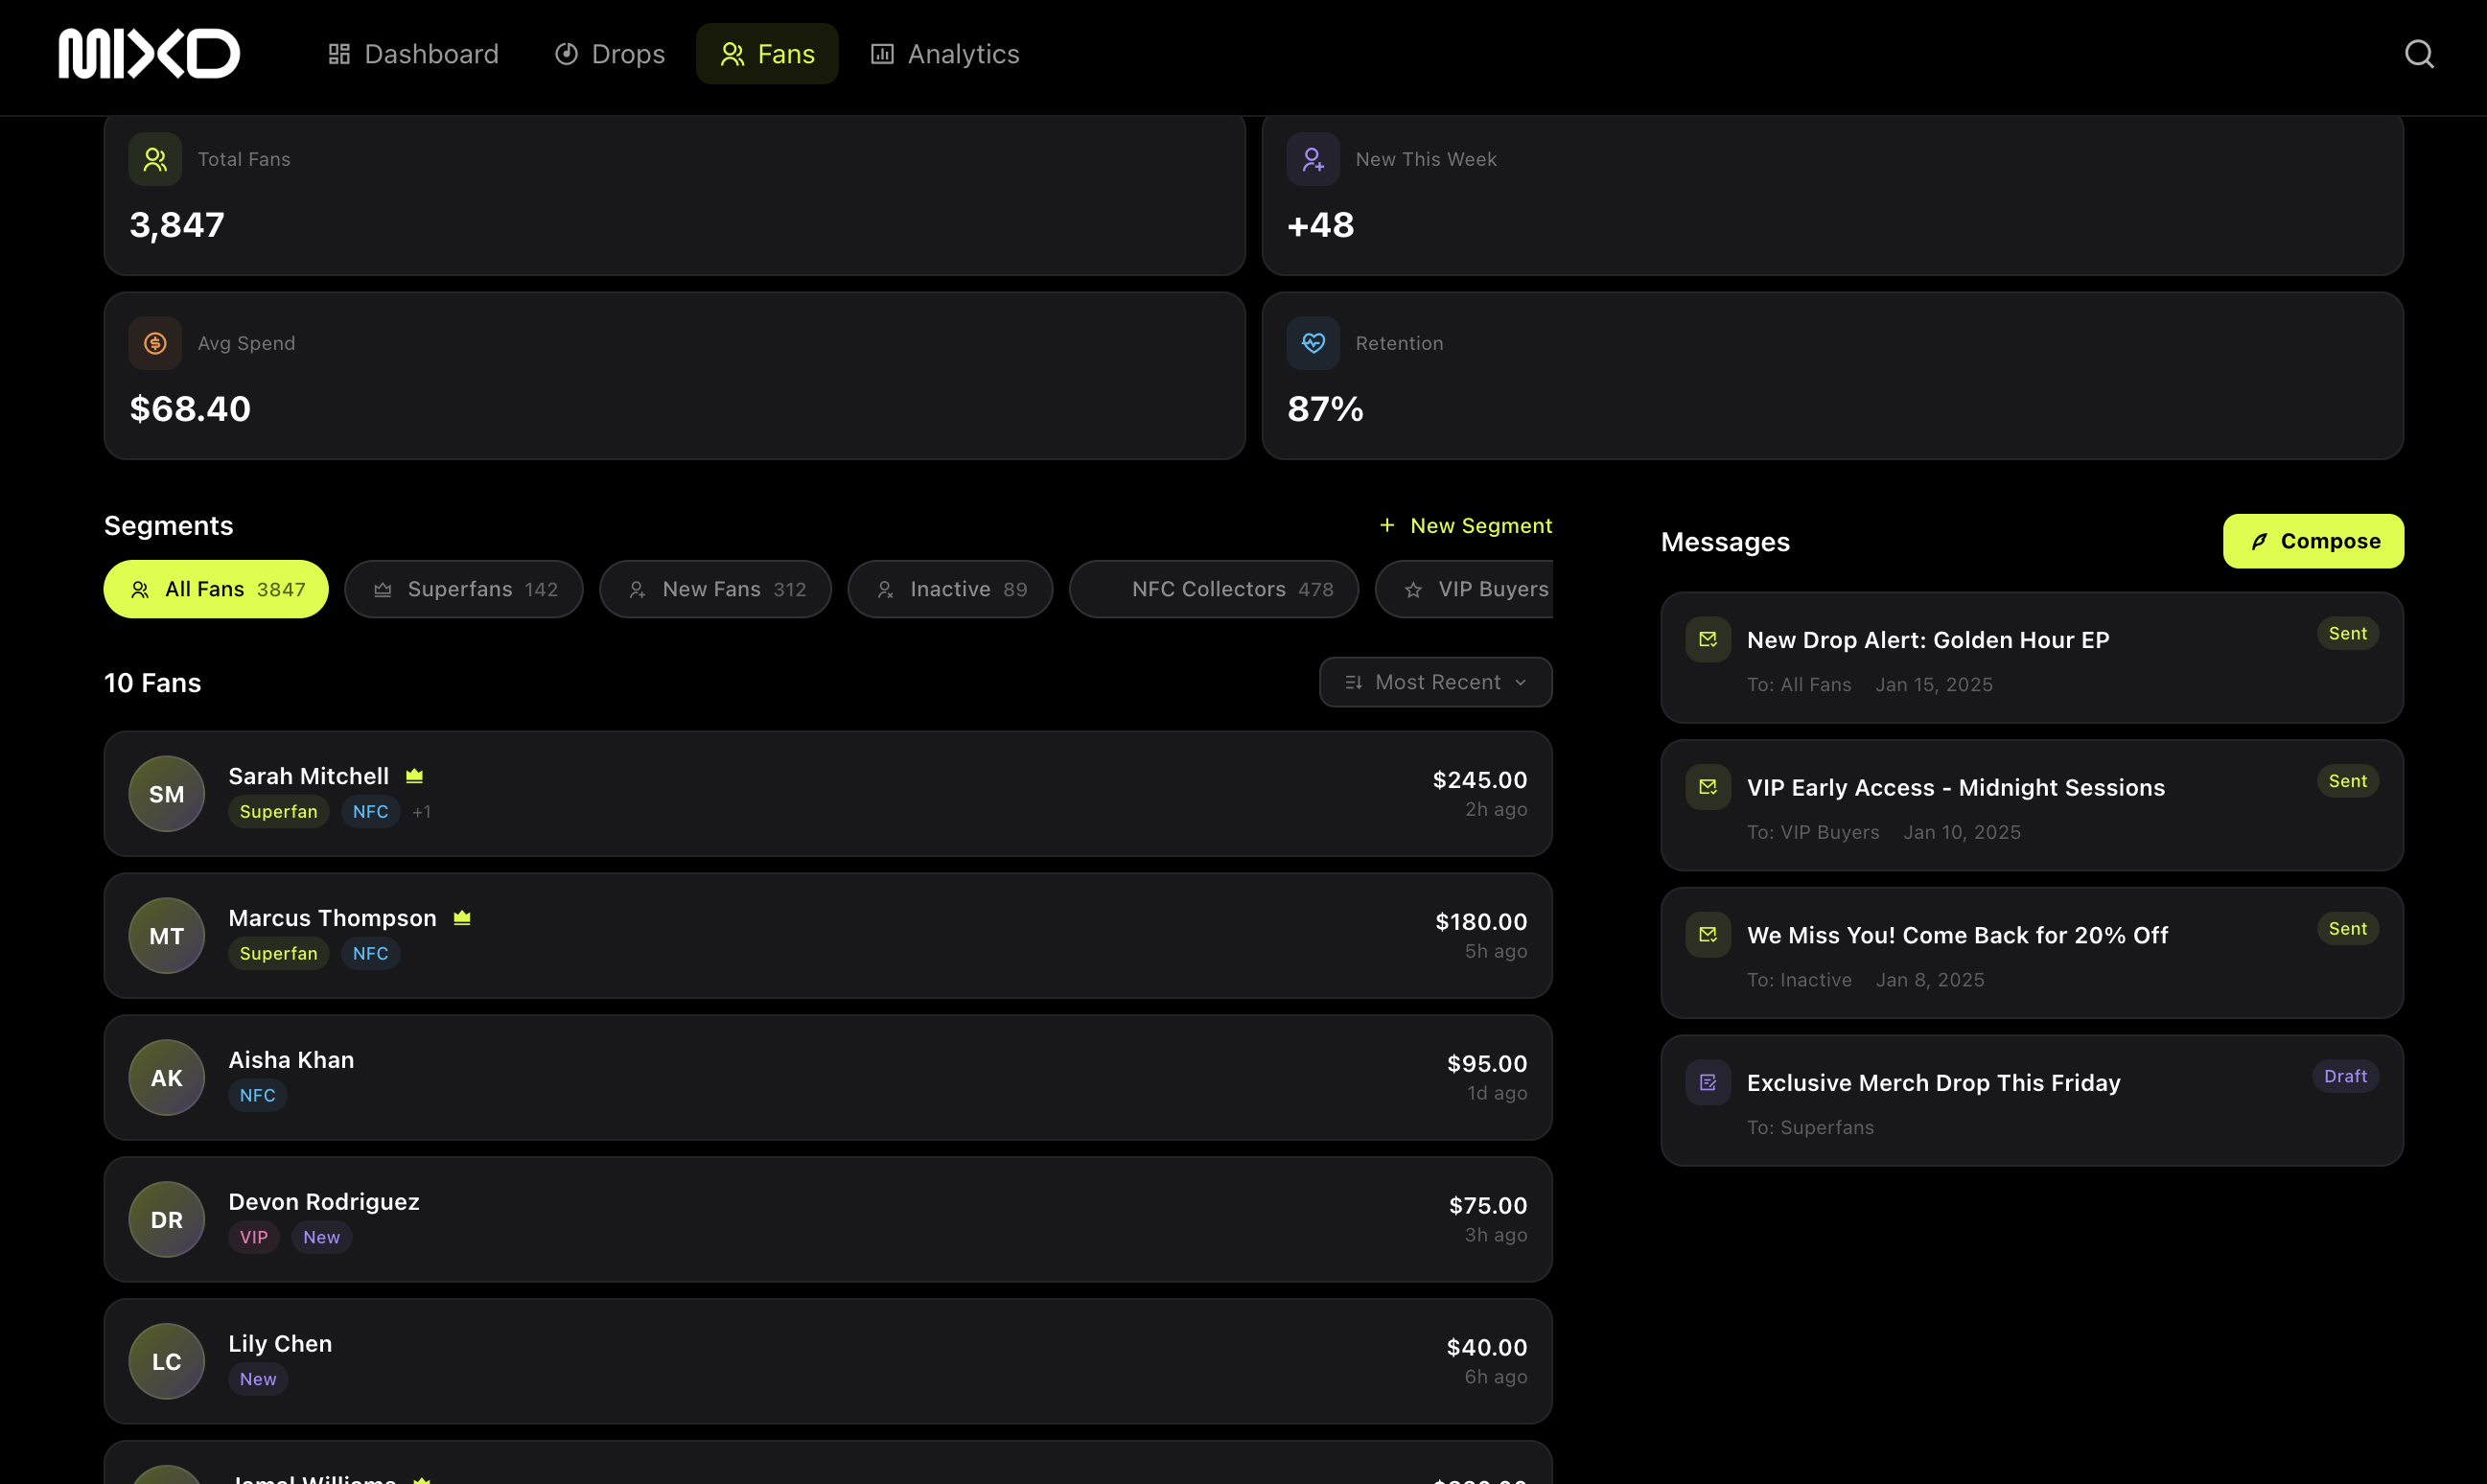Click the plus icon beside New Segment

click(x=1387, y=525)
